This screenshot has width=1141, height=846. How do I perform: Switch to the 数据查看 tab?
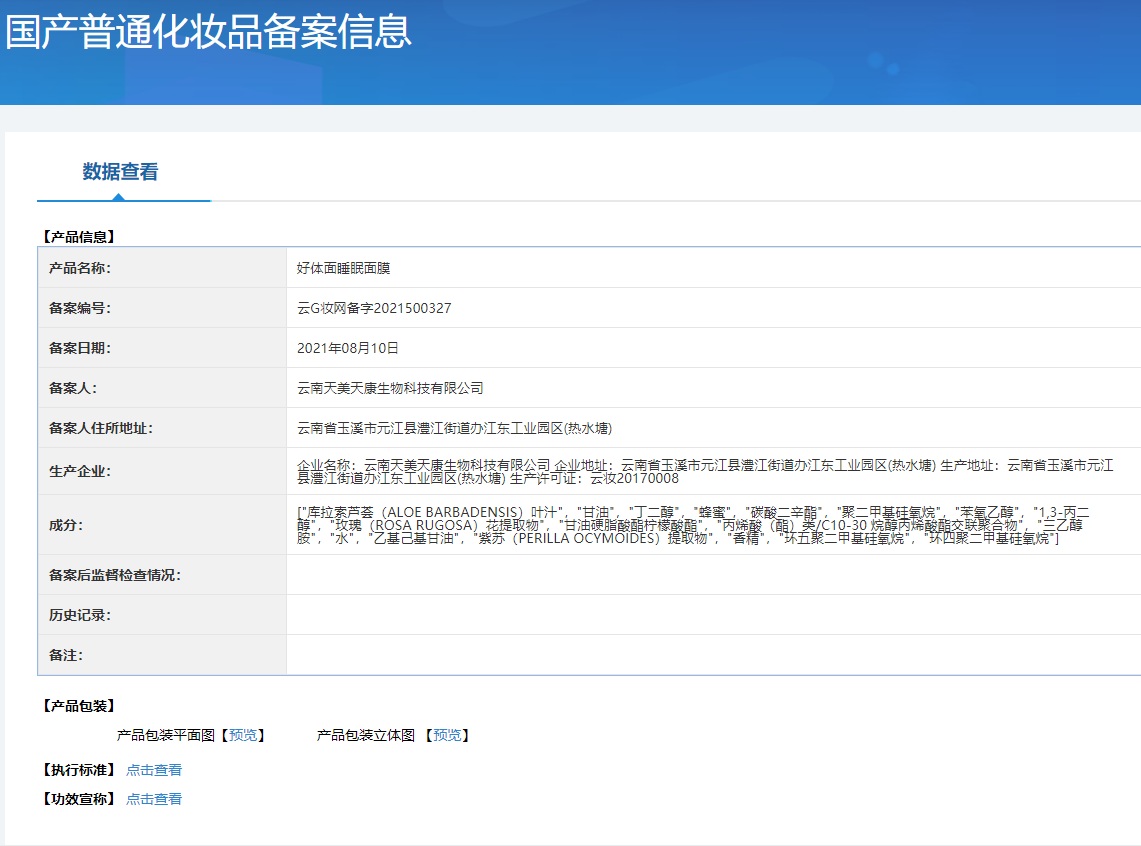click(120, 172)
